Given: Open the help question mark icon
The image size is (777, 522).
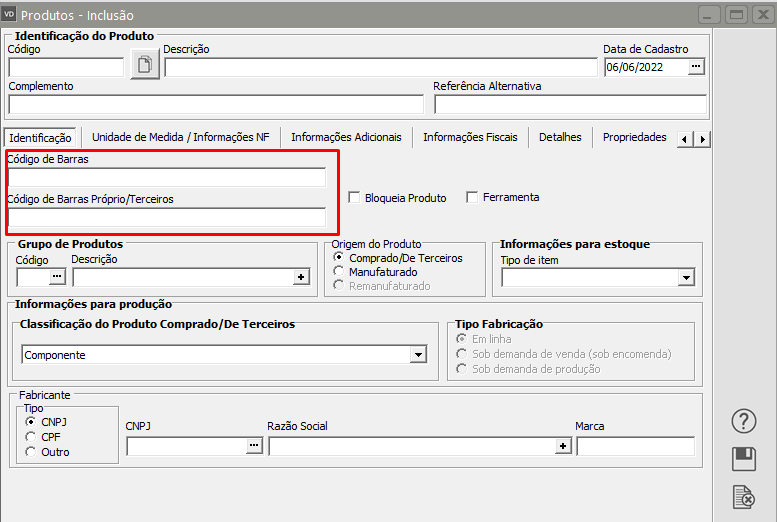Looking at the screenshot, I should [743, 420].
